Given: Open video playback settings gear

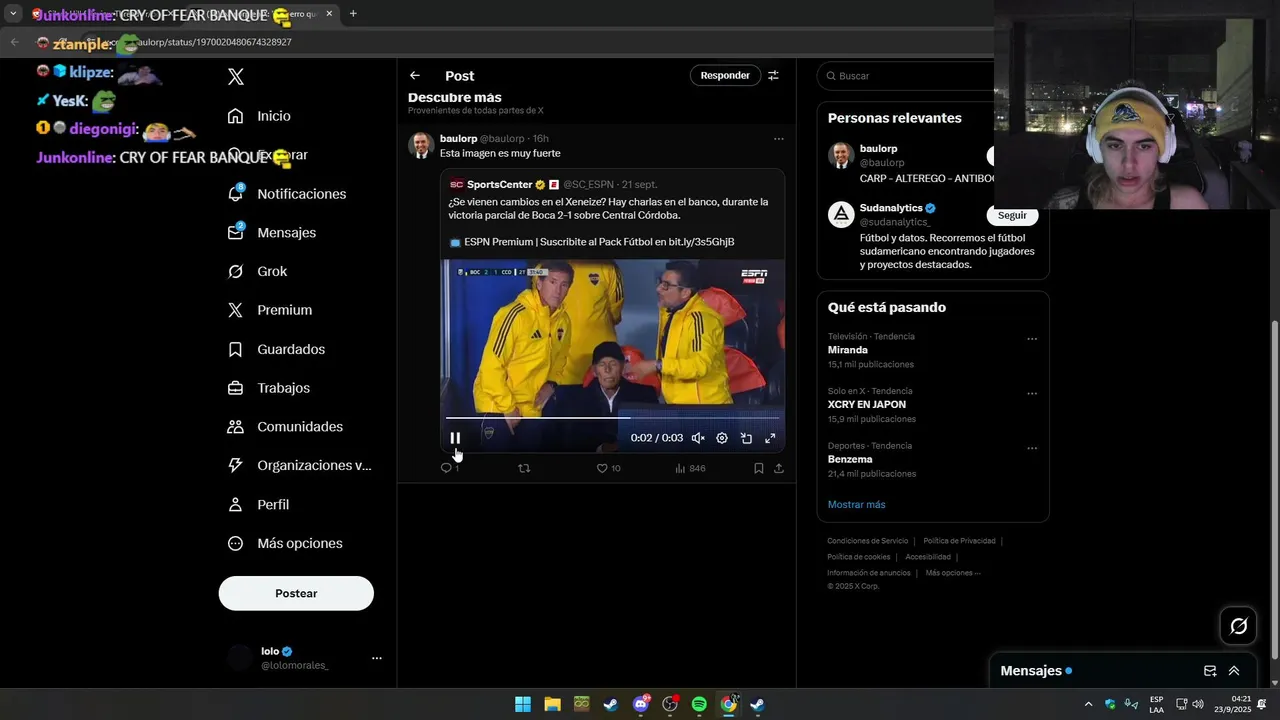Looking at the screenshot, I should tap(722, 438).
